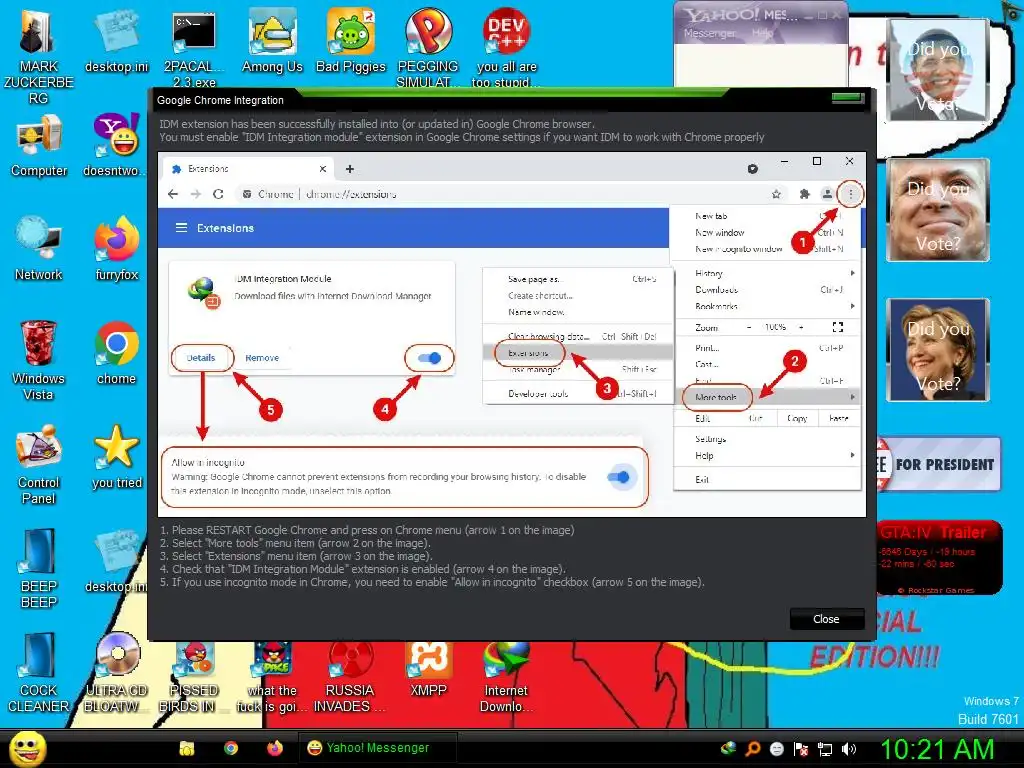Toggle the IDM Integration Module switch
Screen dimensions: 1024x768
click(x=429, y=358)
